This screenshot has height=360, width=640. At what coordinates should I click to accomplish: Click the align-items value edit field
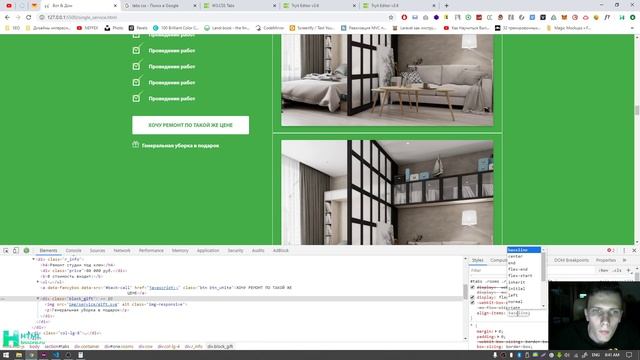518,313
